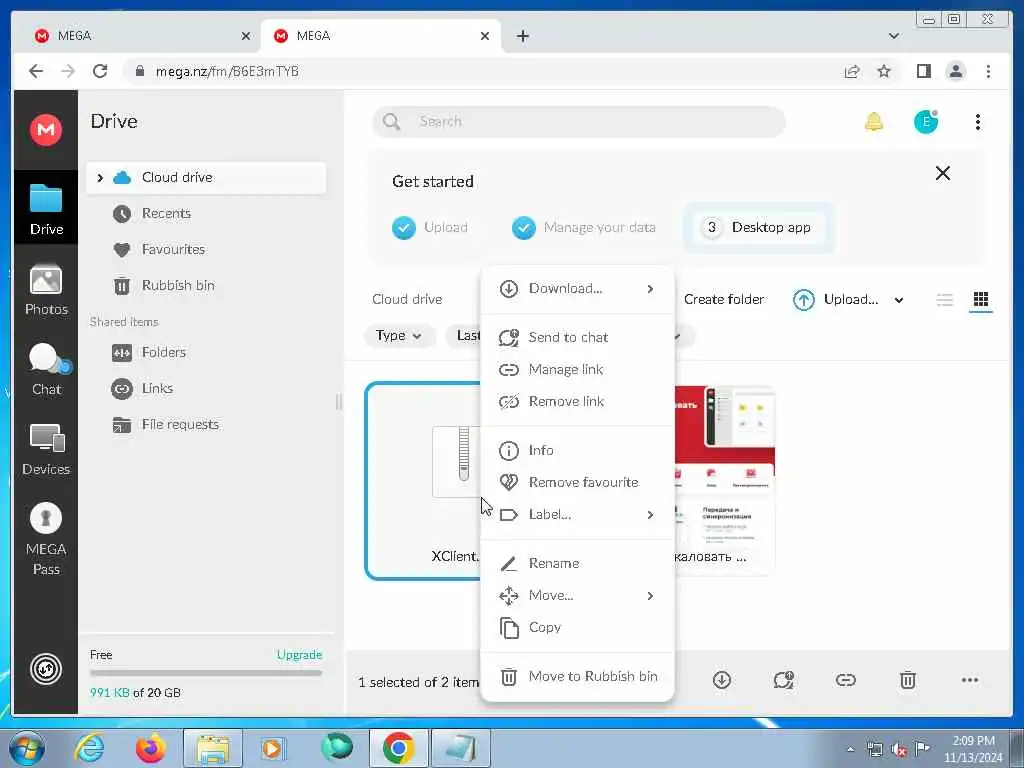
Task: Select Move to Rubbish bin
Action: pyautogui.click(x=577, y=676)
